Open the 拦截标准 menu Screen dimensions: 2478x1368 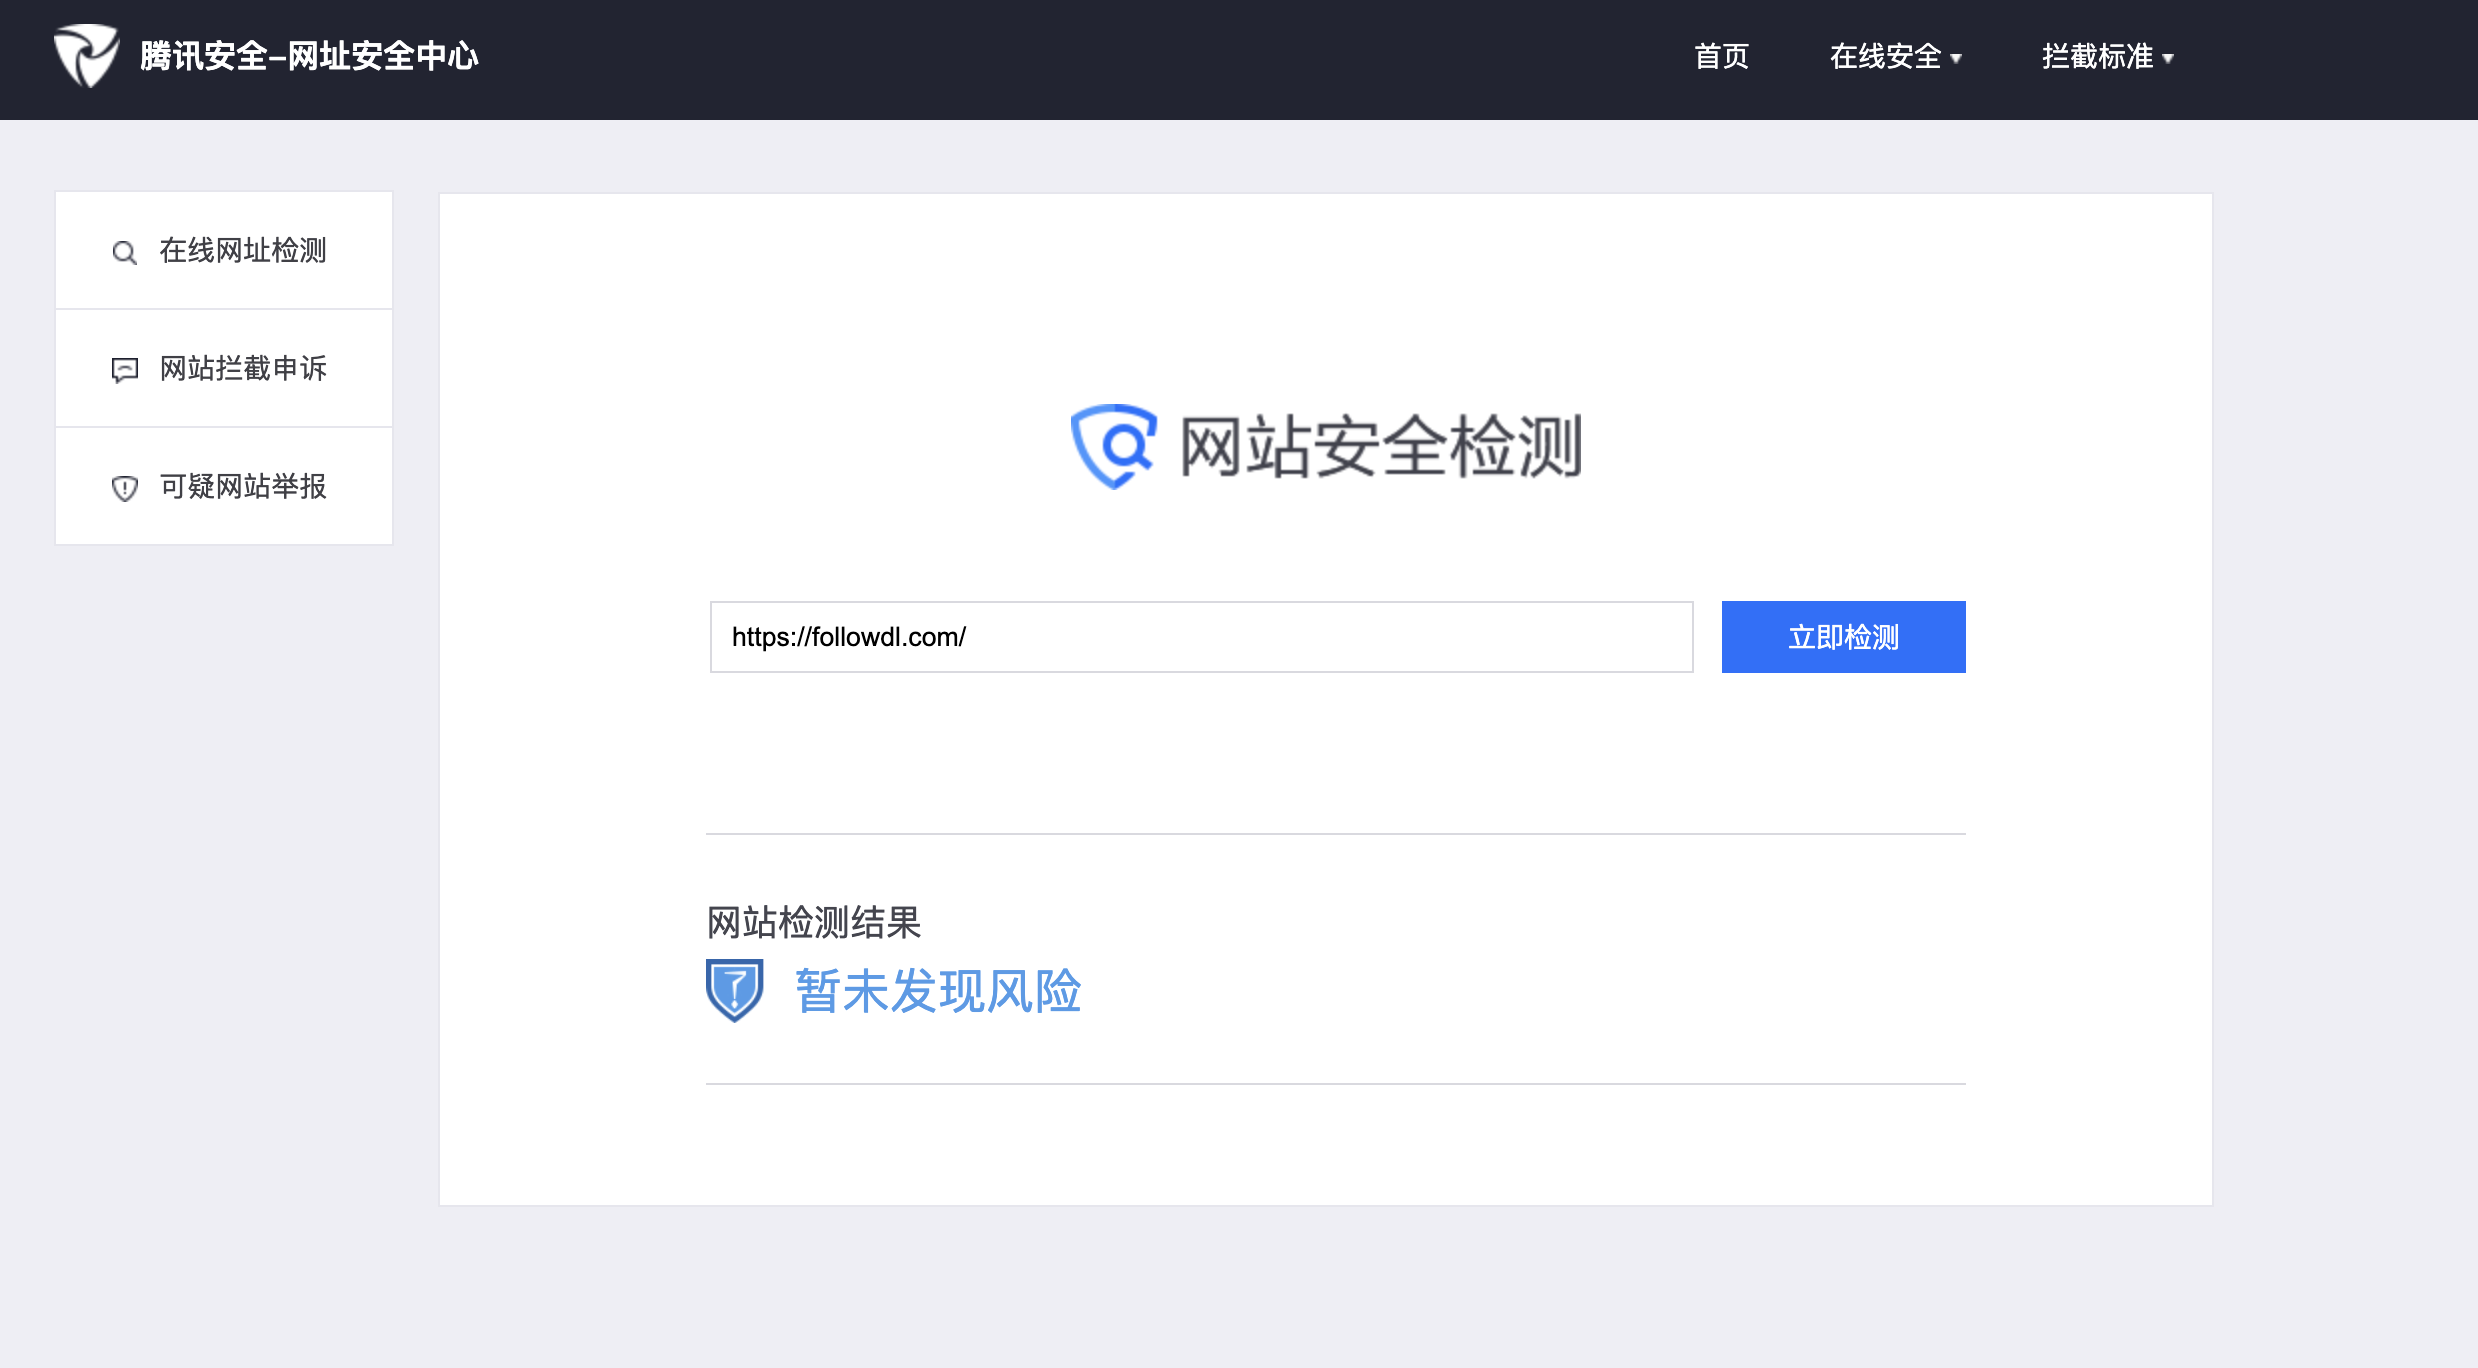(x=2097, y=57)
